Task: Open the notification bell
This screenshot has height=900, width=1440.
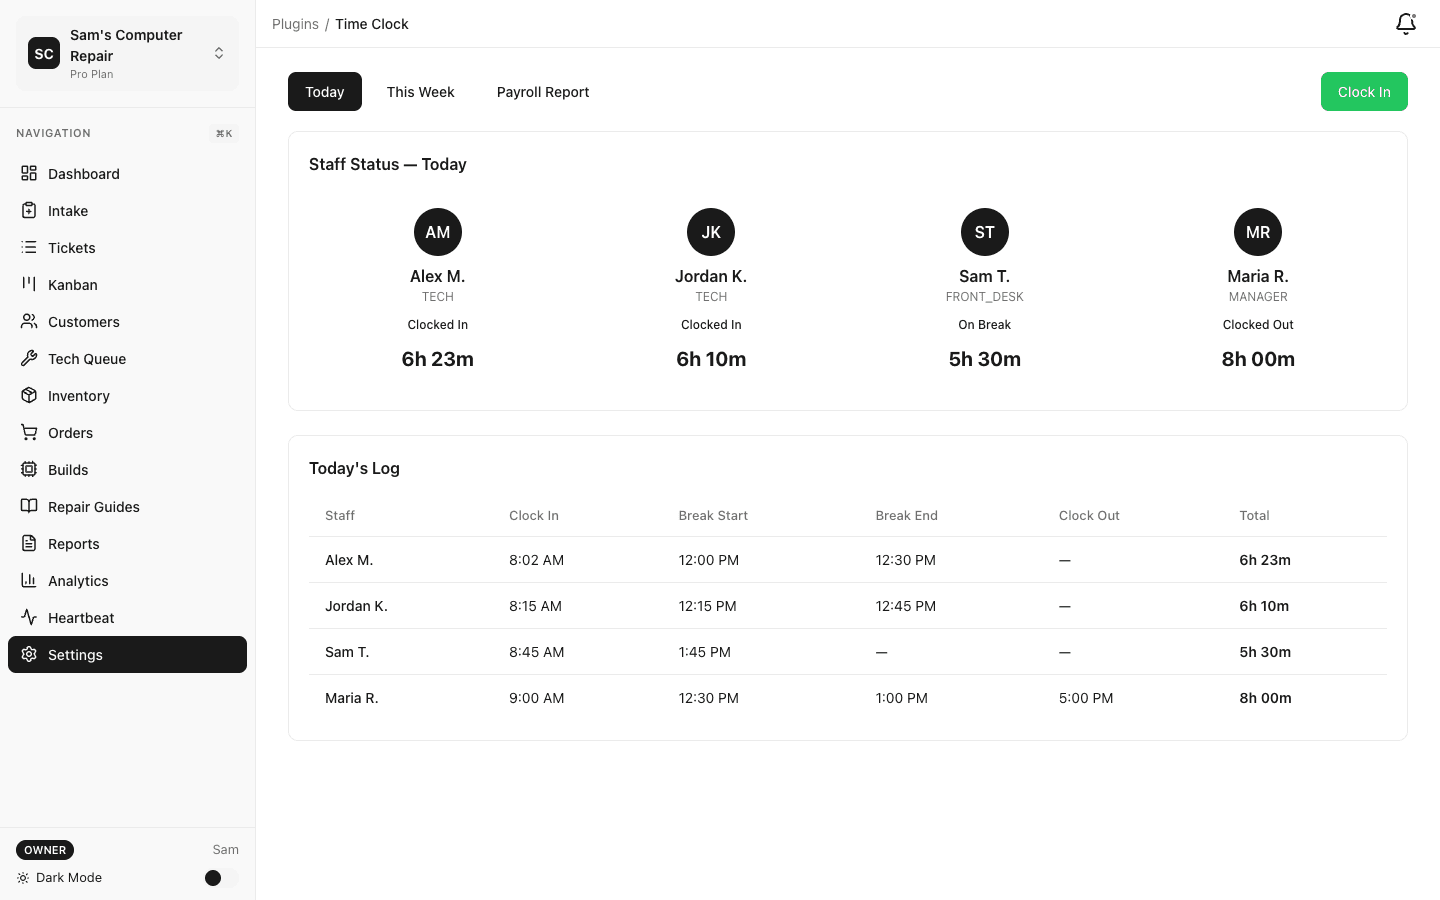Action: click(x=1405, y=24)
